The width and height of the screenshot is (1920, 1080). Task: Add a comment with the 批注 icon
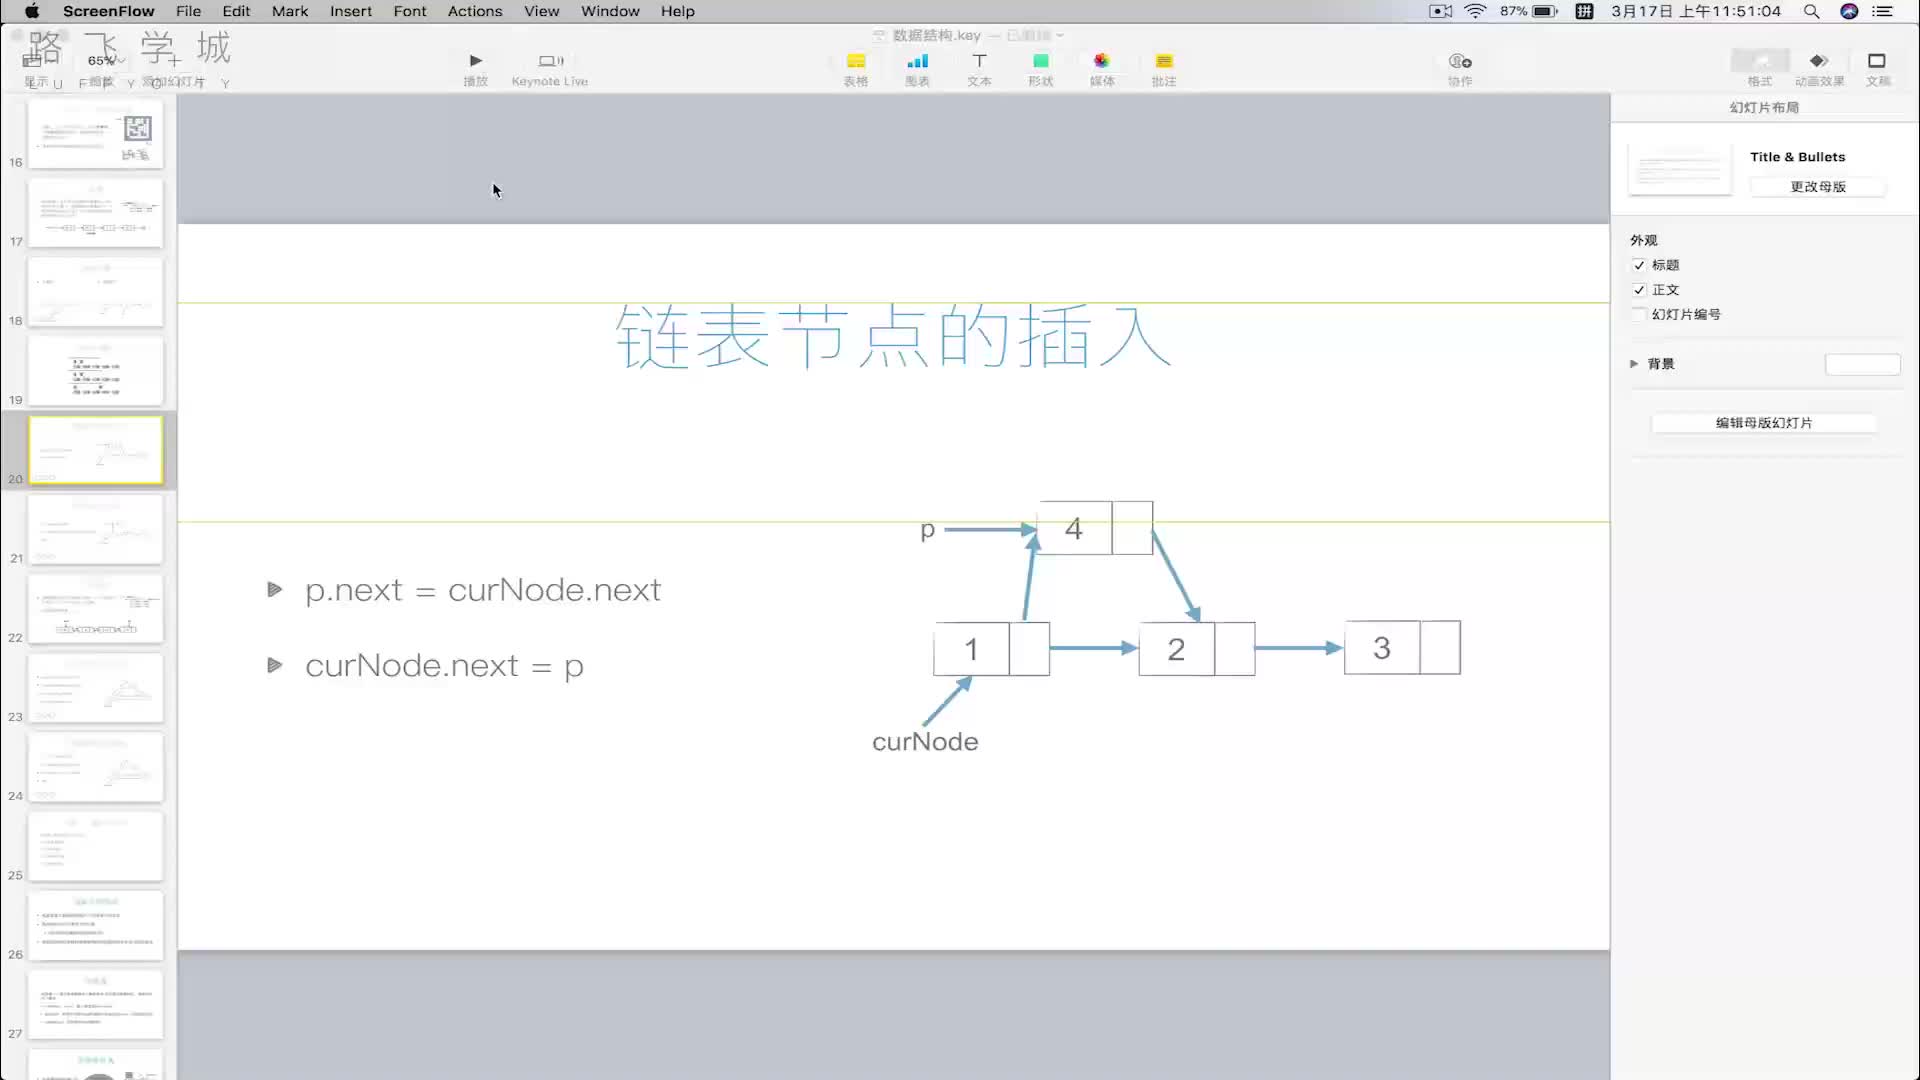tap(1164, 68)
